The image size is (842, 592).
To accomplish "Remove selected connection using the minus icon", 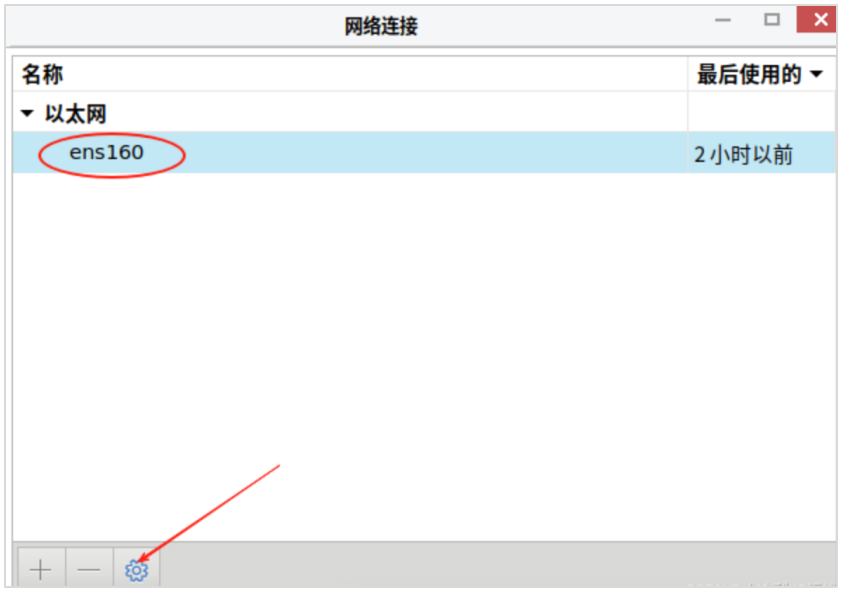I will [89, 569].
